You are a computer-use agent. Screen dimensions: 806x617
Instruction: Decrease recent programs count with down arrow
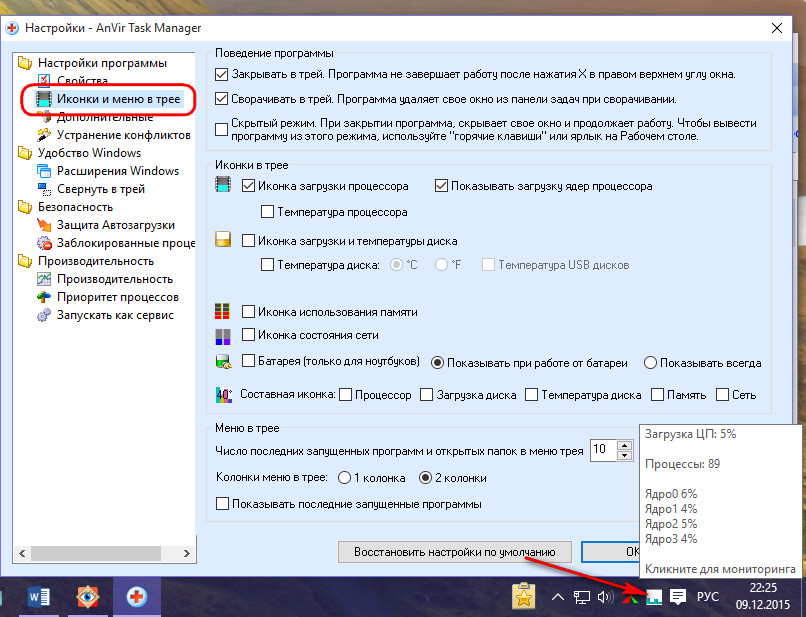625,456
